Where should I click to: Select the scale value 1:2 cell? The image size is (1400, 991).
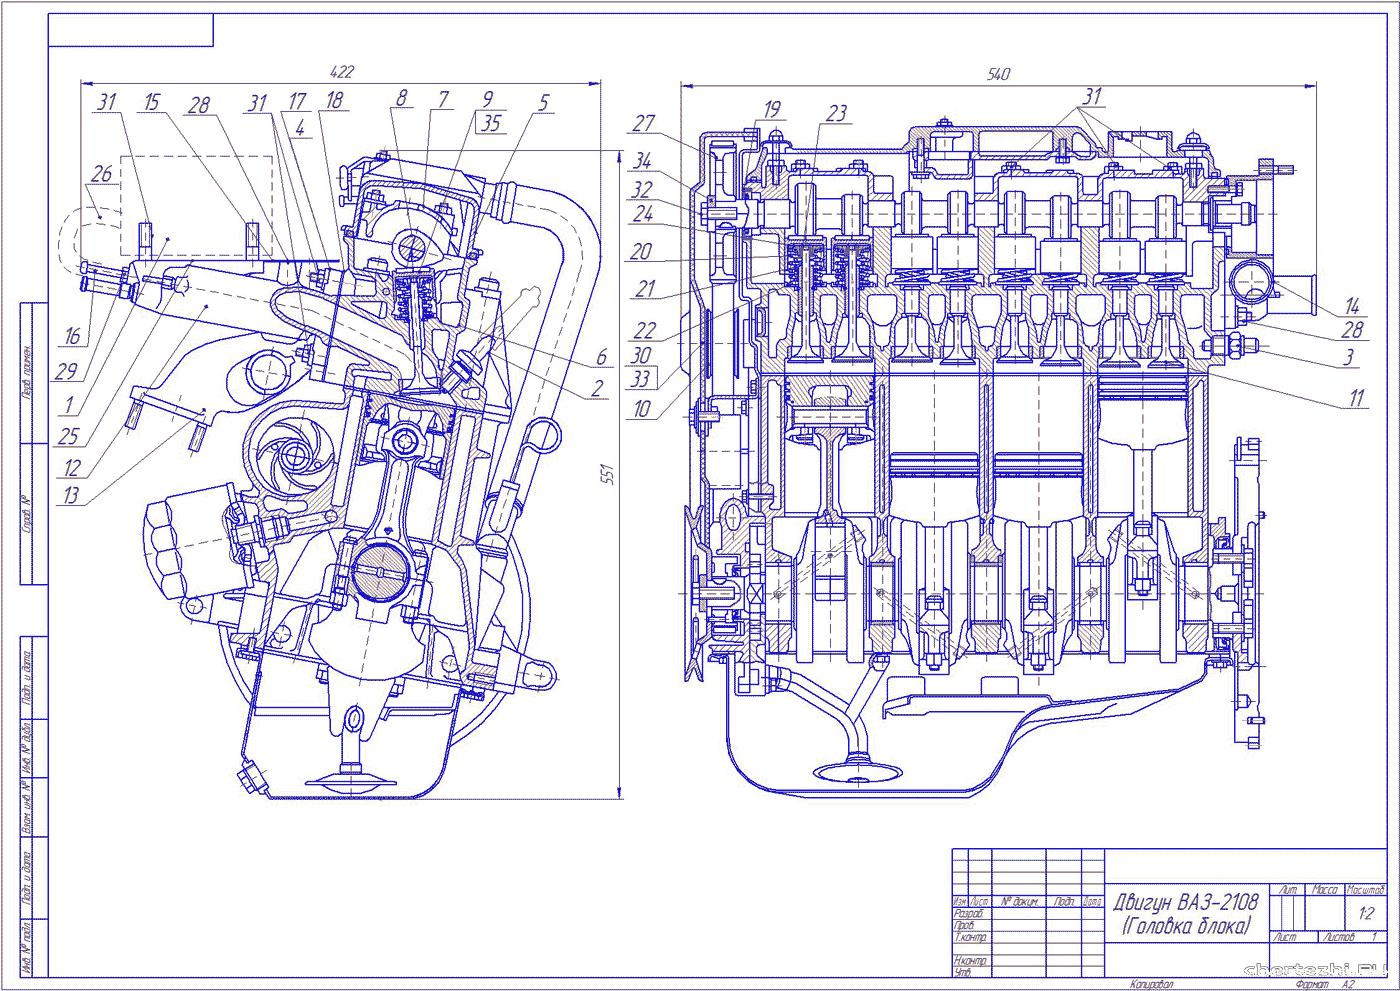tap(1365, 913)
